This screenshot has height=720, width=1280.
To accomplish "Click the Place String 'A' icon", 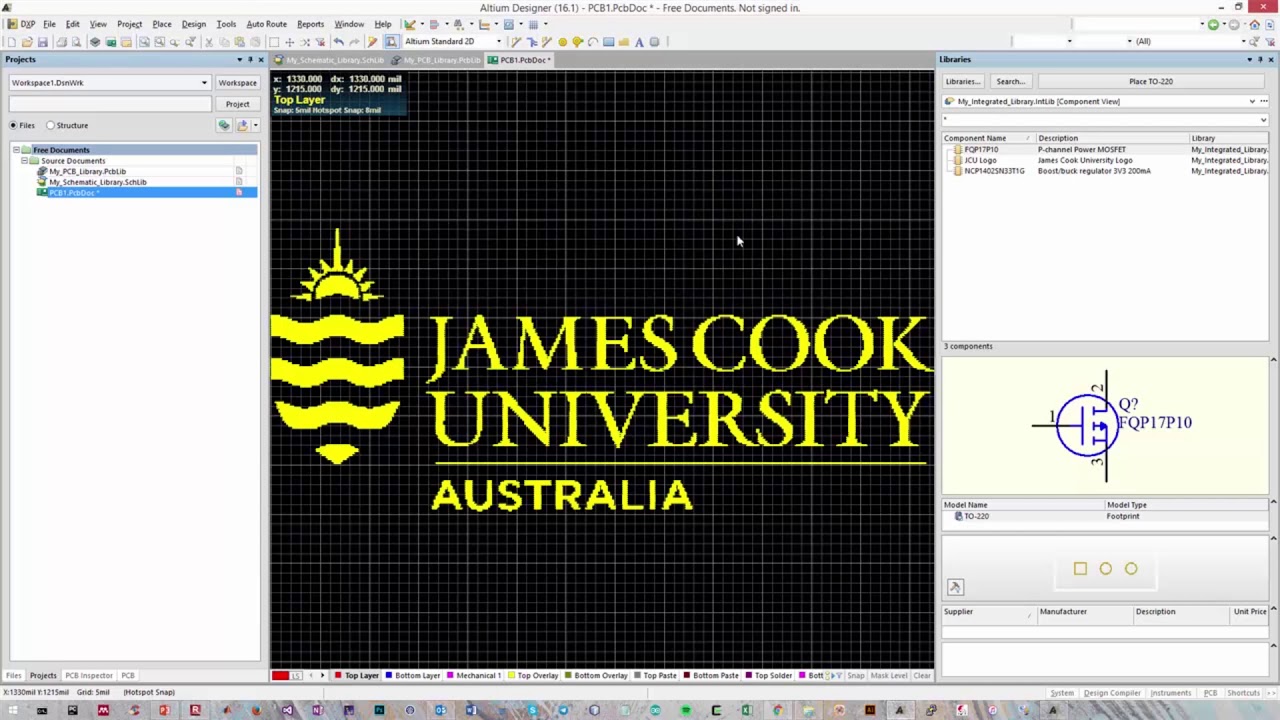I will click(x=639, y=42).
